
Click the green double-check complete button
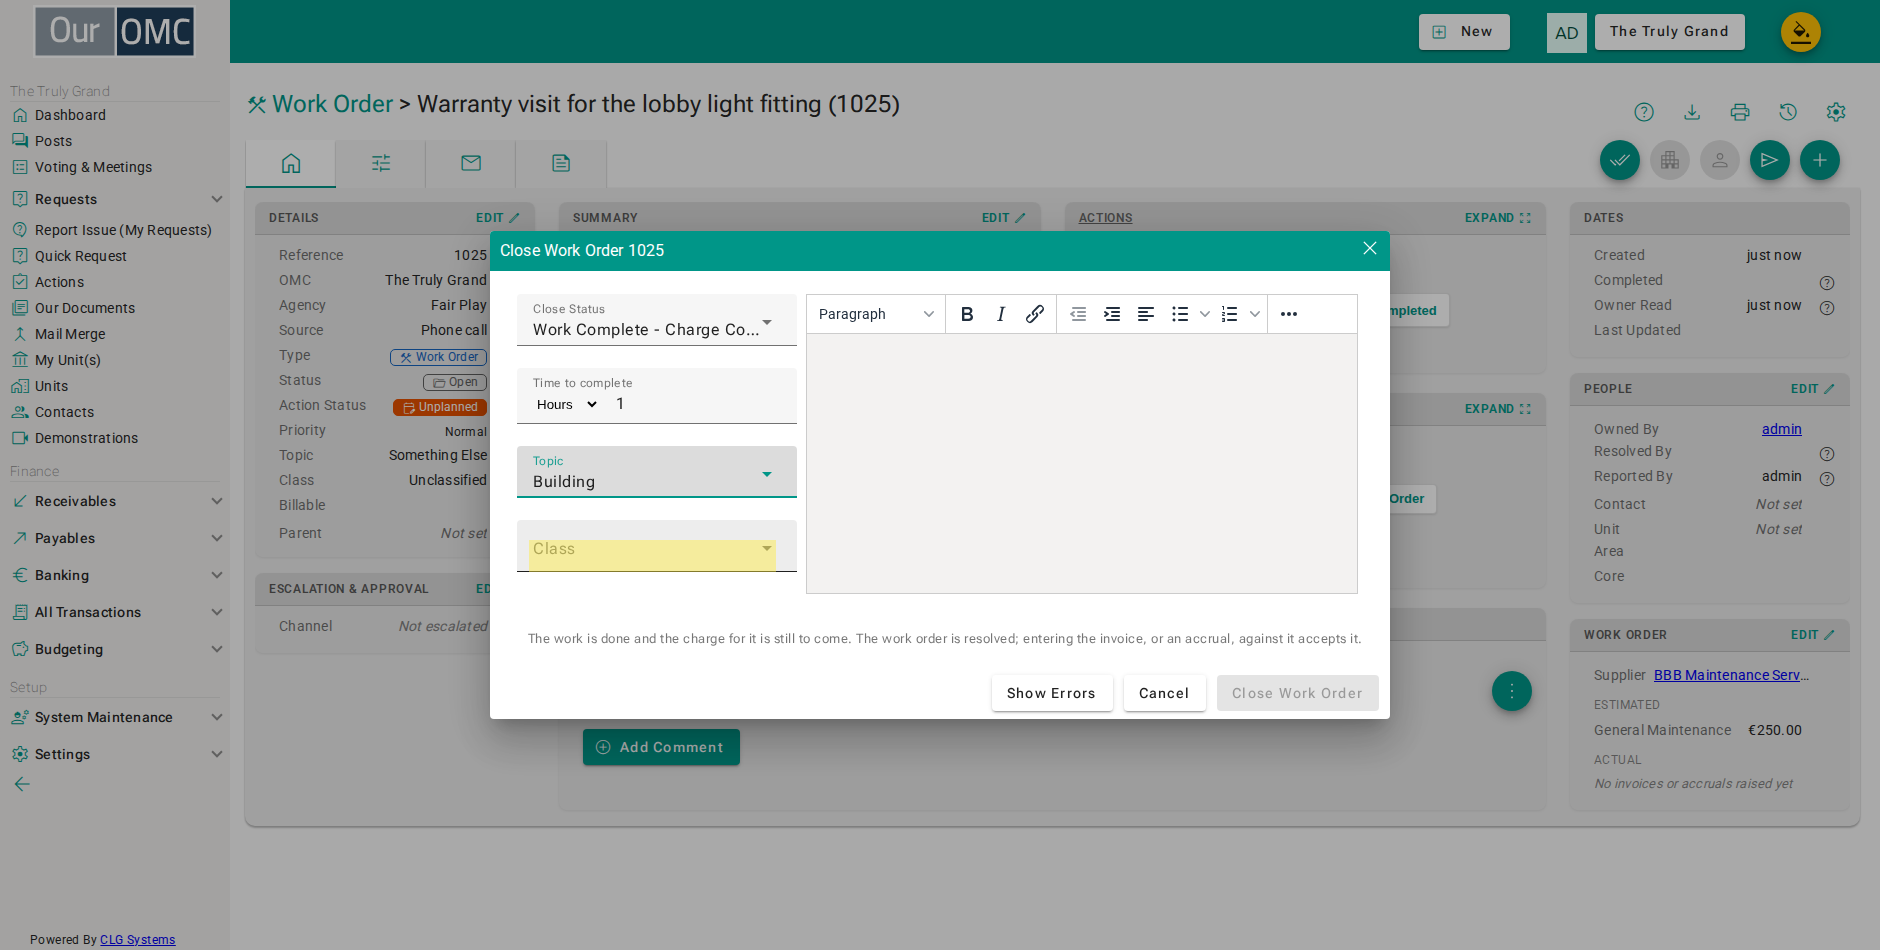[1620, 160]
